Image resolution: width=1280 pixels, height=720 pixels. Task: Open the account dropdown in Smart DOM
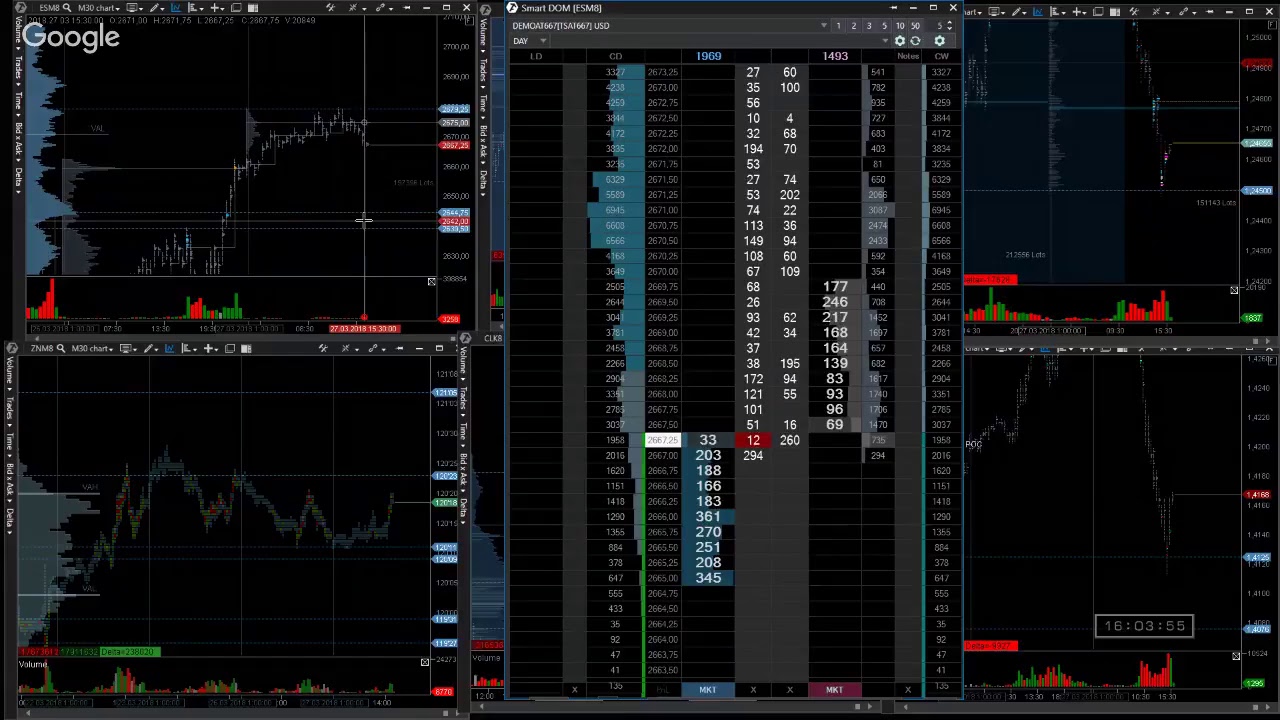824,26
